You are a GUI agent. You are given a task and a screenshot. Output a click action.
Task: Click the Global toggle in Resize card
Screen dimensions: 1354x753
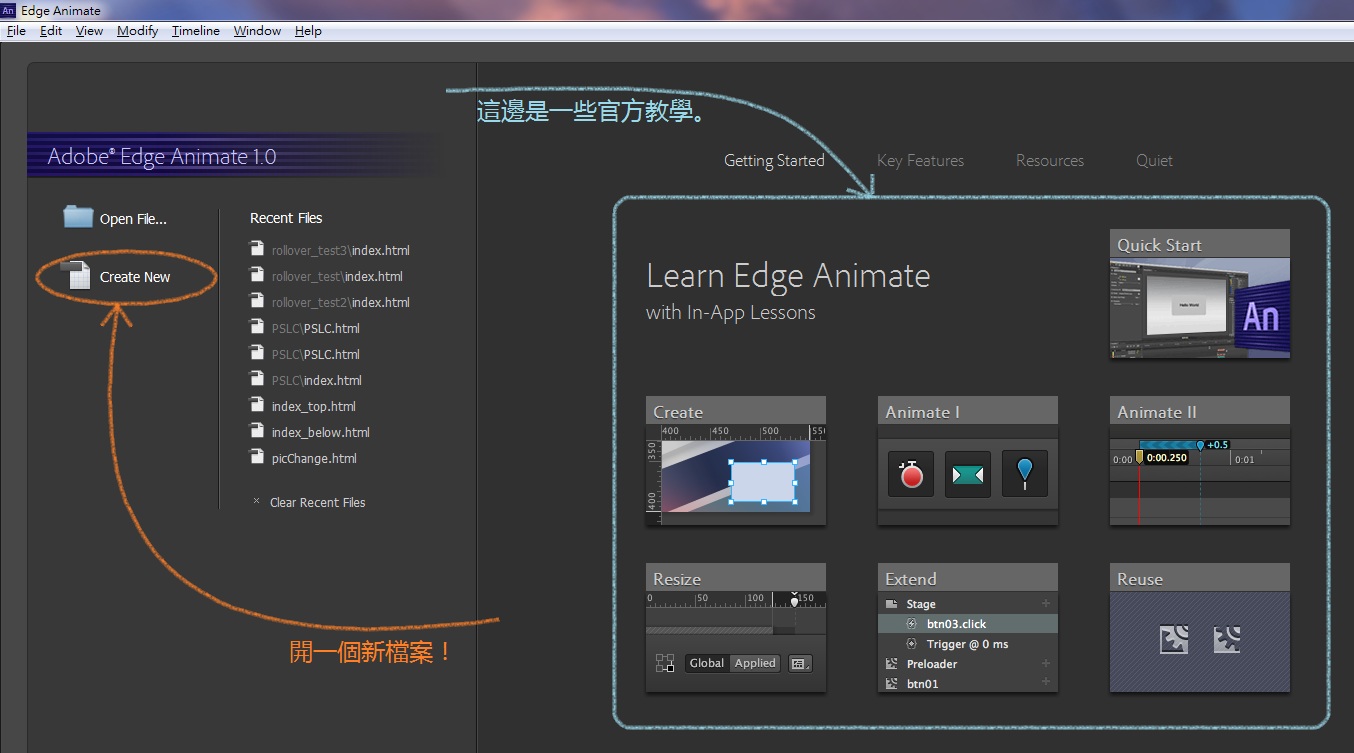coord(707,663)
